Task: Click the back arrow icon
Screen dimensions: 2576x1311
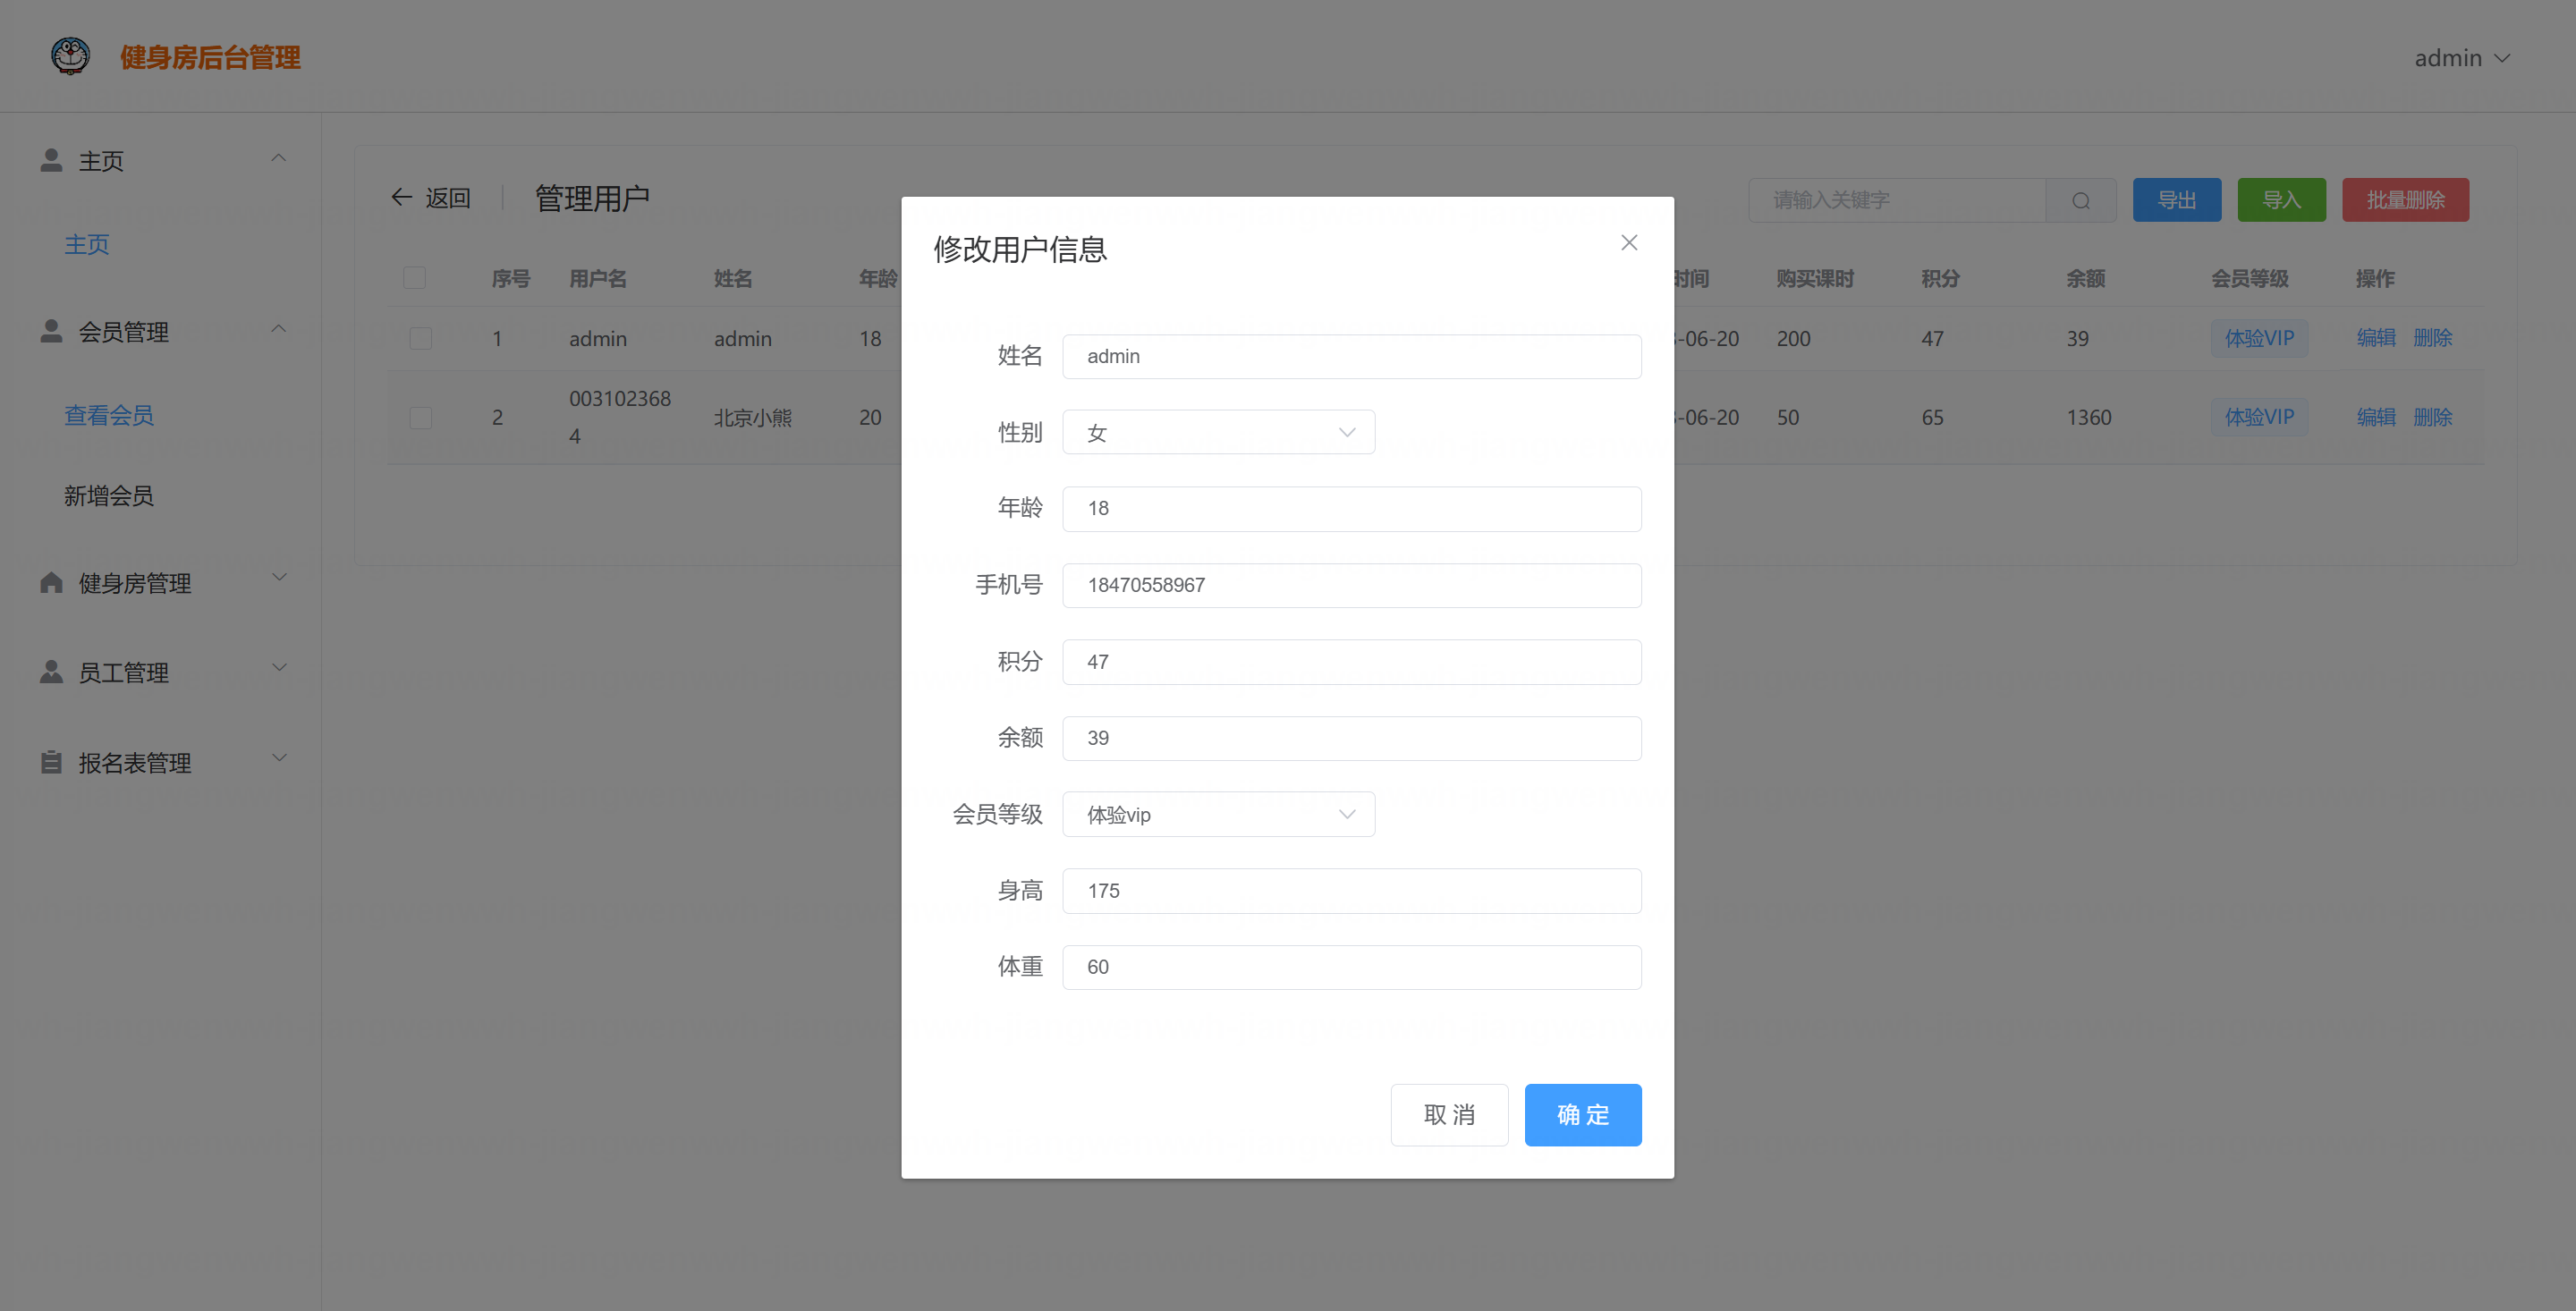Action: click(401, 197)
